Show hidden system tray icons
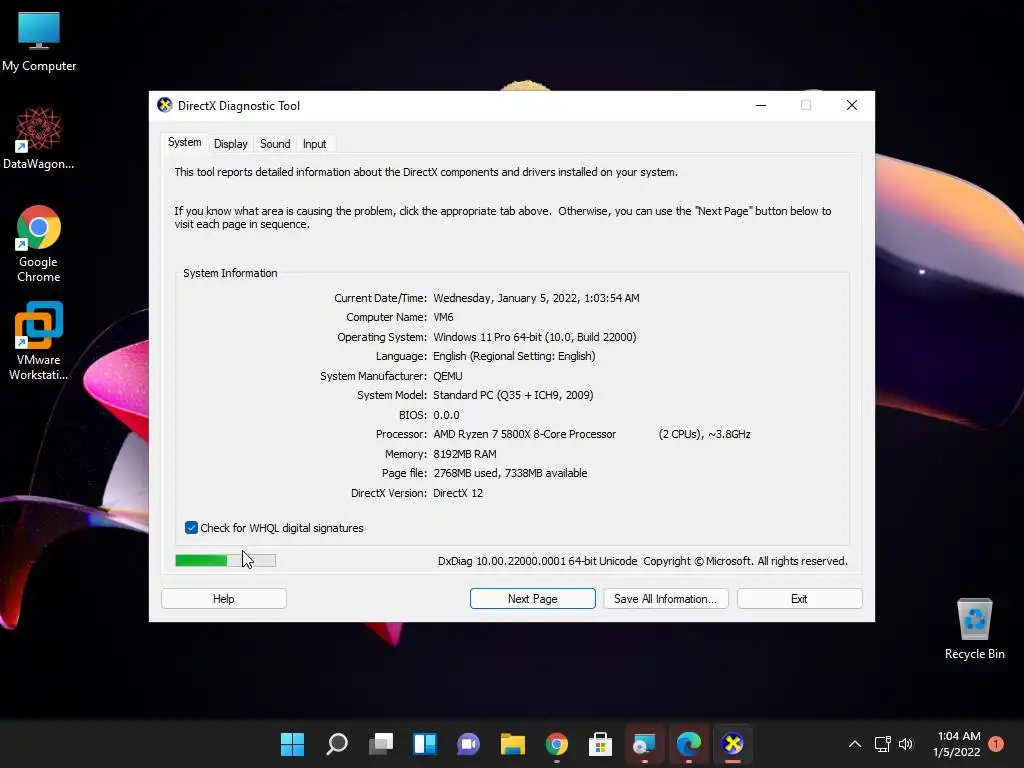 click(x=855, y=744)
